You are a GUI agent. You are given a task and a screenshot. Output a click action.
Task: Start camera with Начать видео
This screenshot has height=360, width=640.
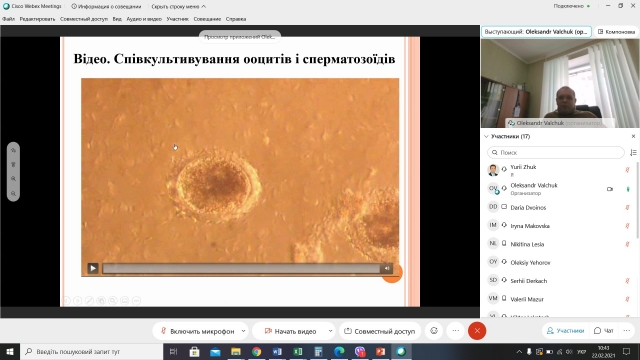pos(290,331)
